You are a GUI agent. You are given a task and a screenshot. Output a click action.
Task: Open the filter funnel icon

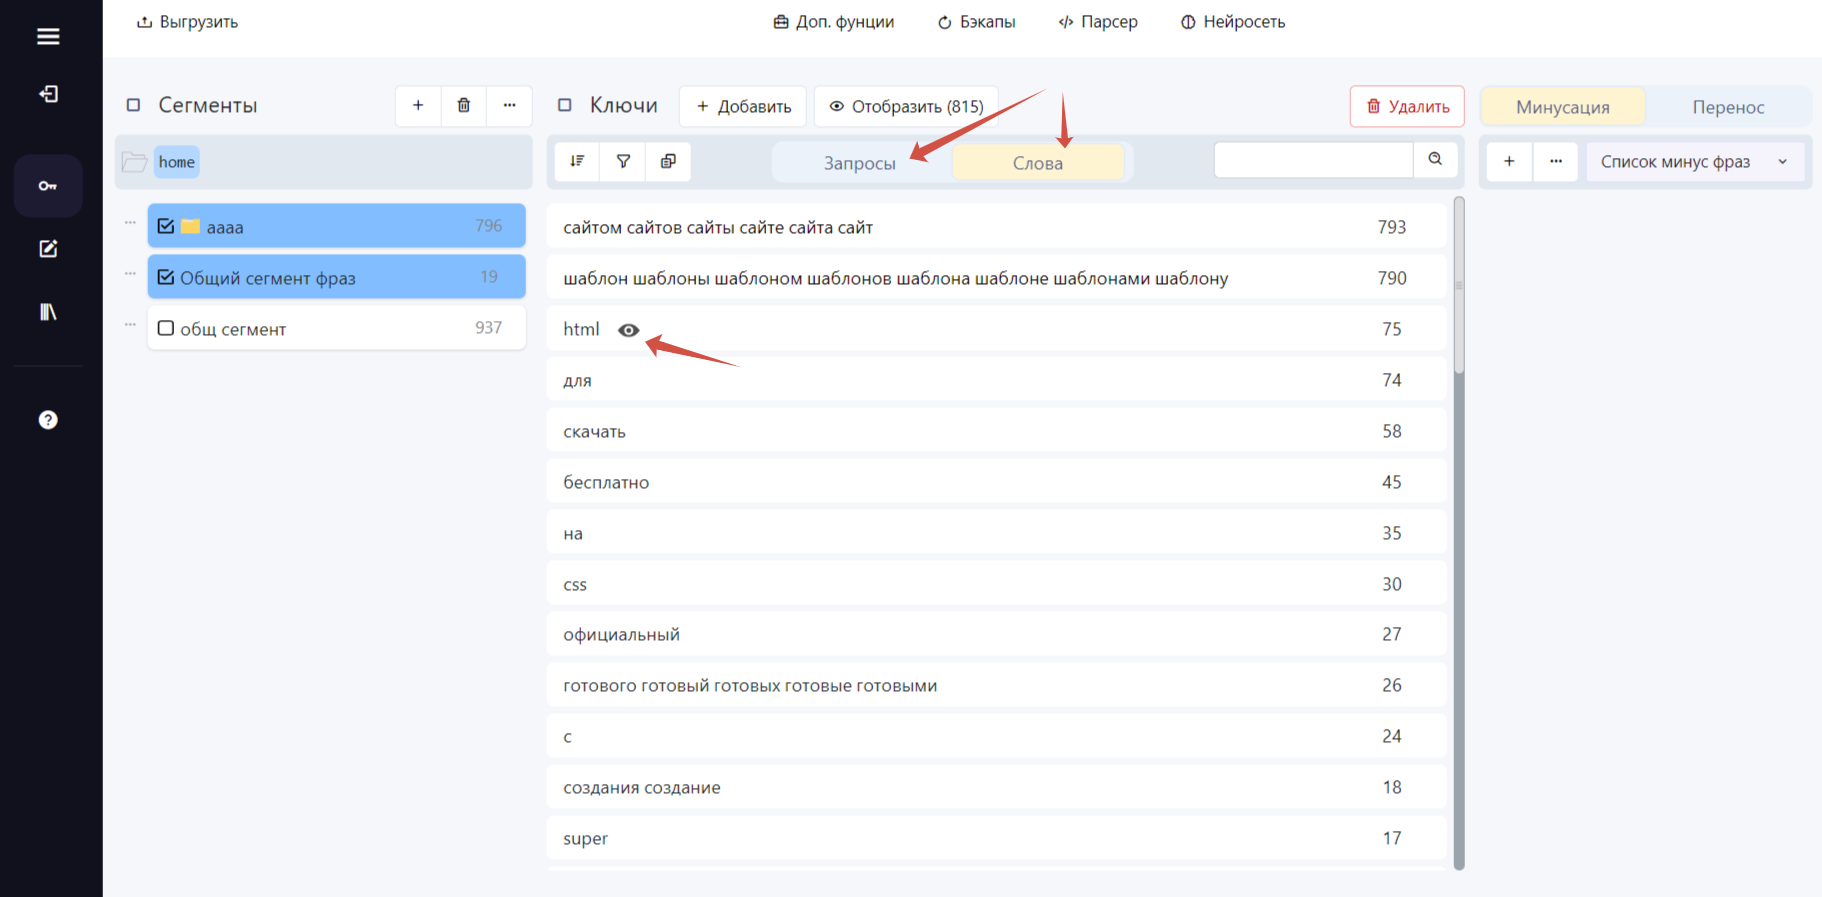click(623, 162)
